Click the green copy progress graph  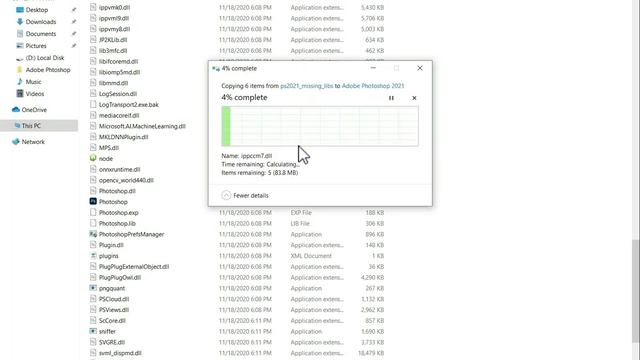tap(320, 126)
